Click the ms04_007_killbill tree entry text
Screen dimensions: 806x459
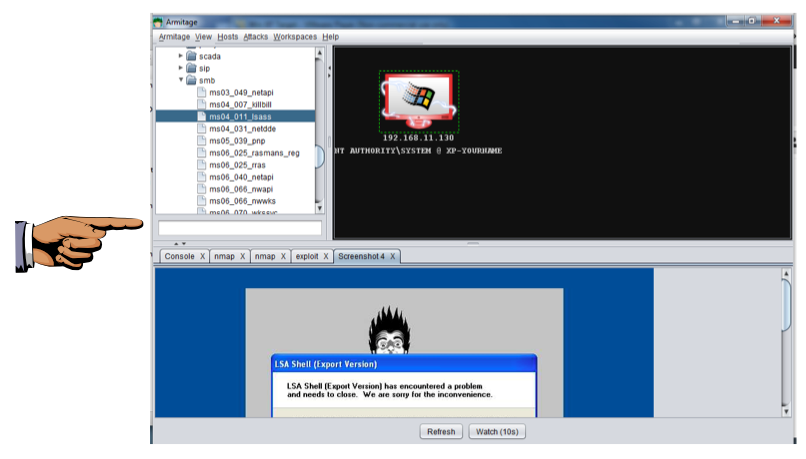tap(240, 104)
